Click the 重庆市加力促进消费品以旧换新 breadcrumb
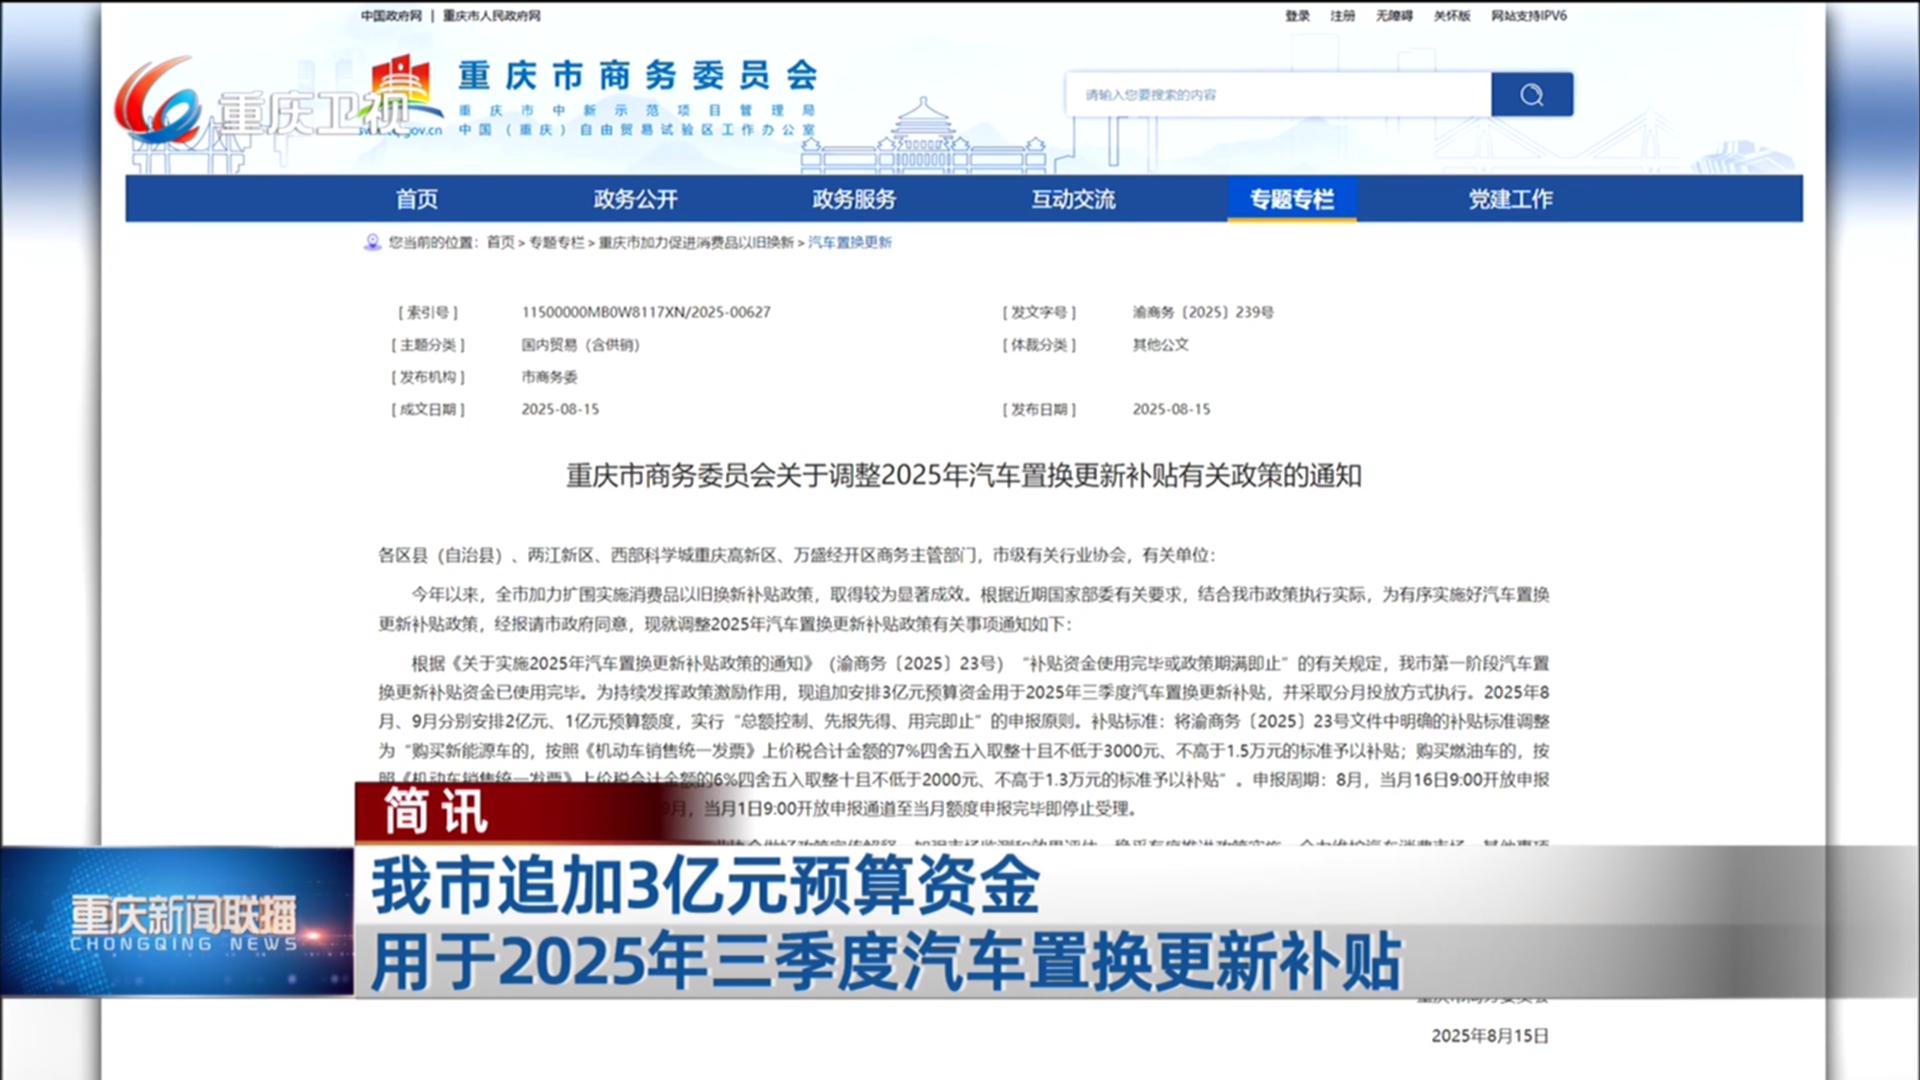 [696, 242]
